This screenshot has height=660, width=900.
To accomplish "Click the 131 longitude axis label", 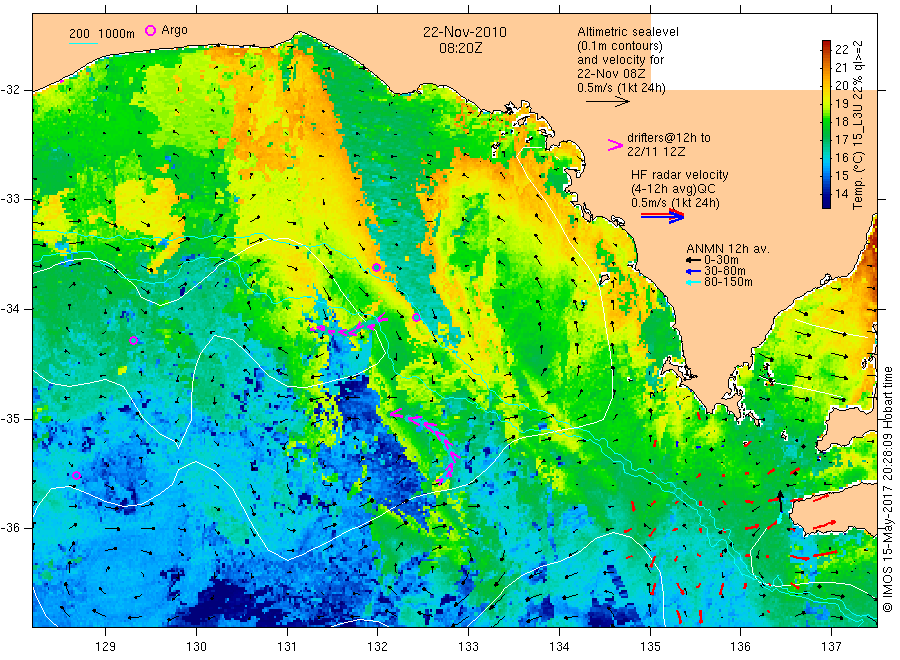I will coord(287,647).
